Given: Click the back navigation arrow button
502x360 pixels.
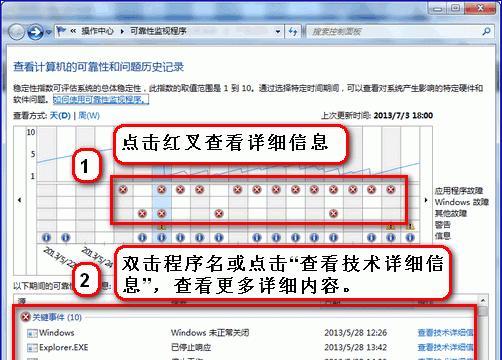Looking at the screenshot, I should (x=16, y=32).
